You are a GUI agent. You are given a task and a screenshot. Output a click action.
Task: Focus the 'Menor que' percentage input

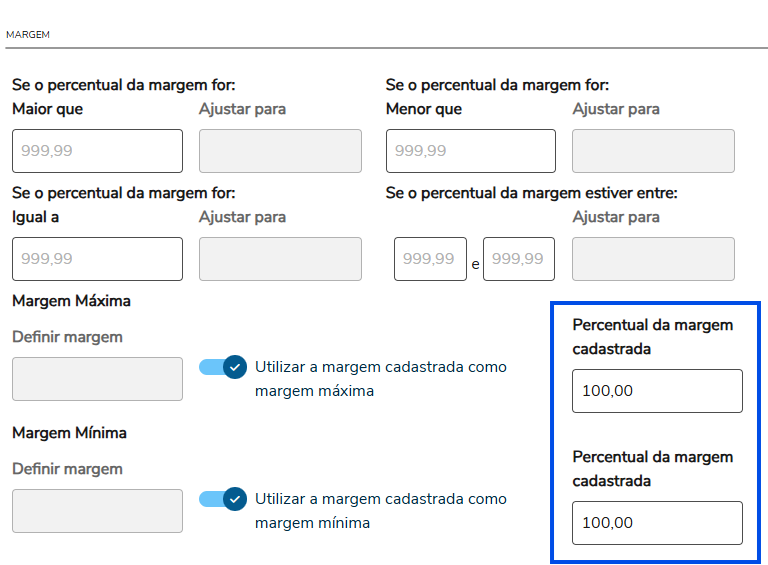(470, 151)
